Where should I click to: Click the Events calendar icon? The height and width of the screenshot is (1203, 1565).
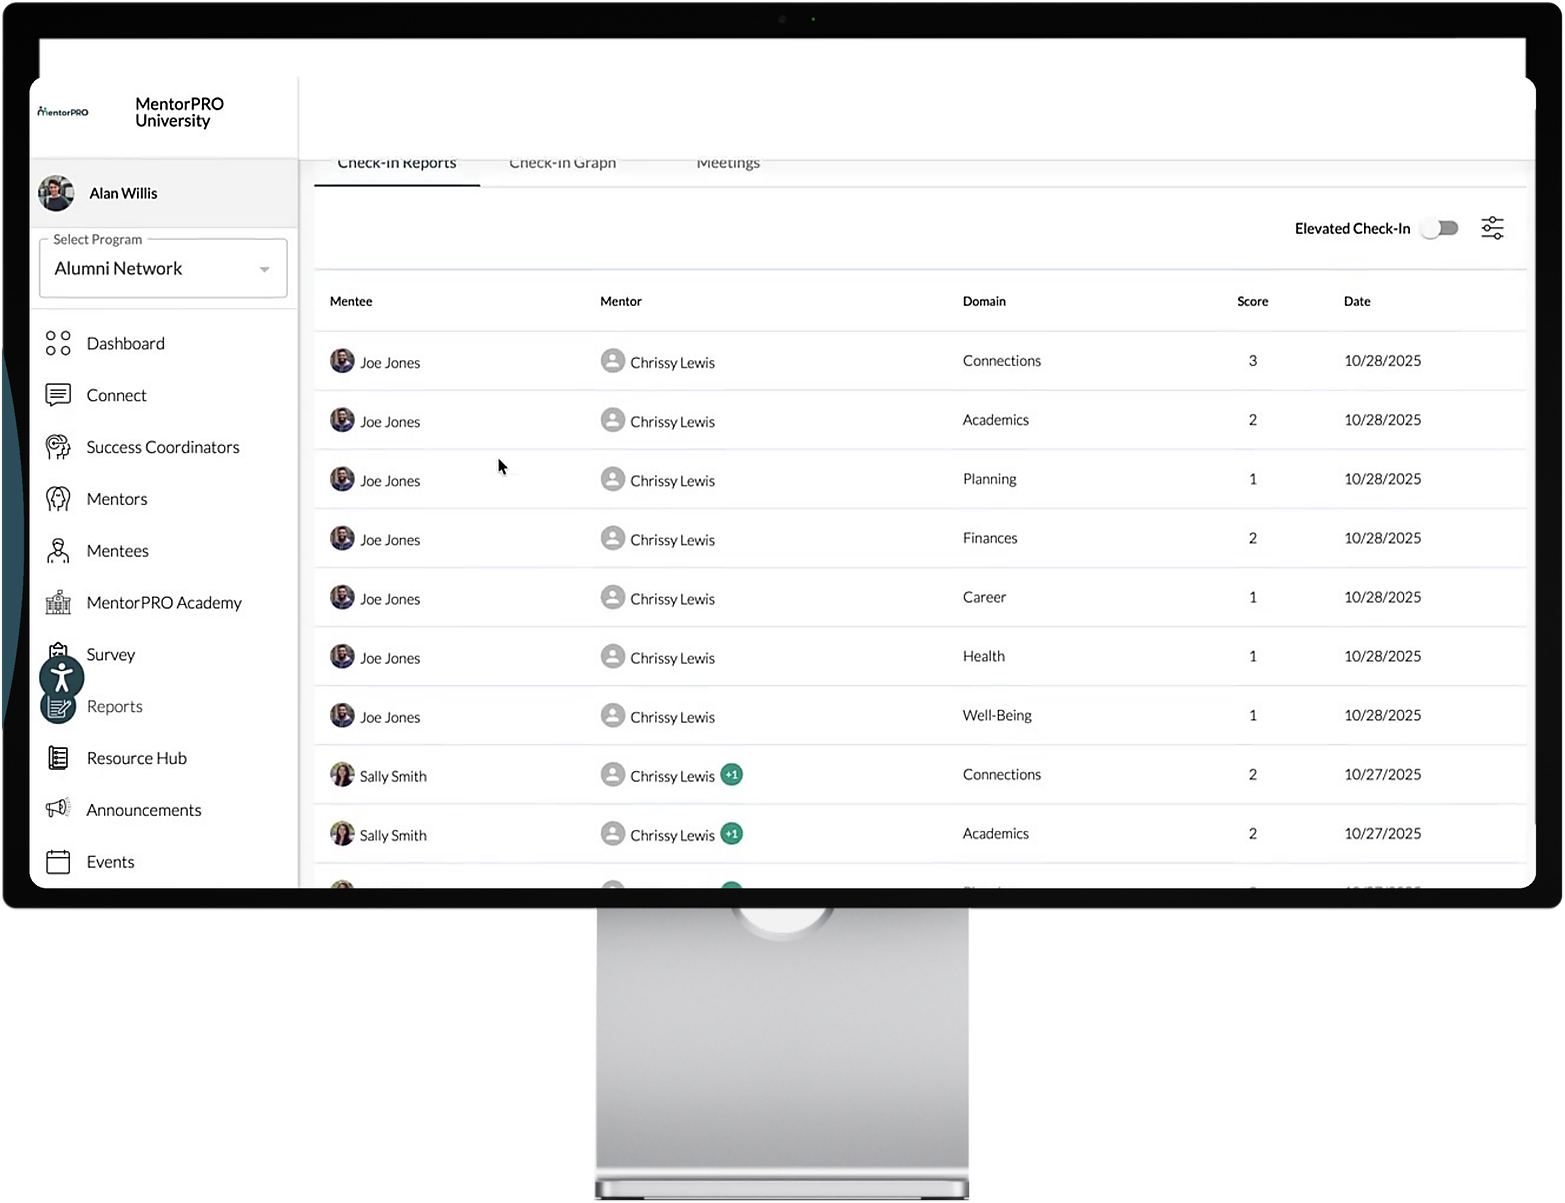pos(58,861)
